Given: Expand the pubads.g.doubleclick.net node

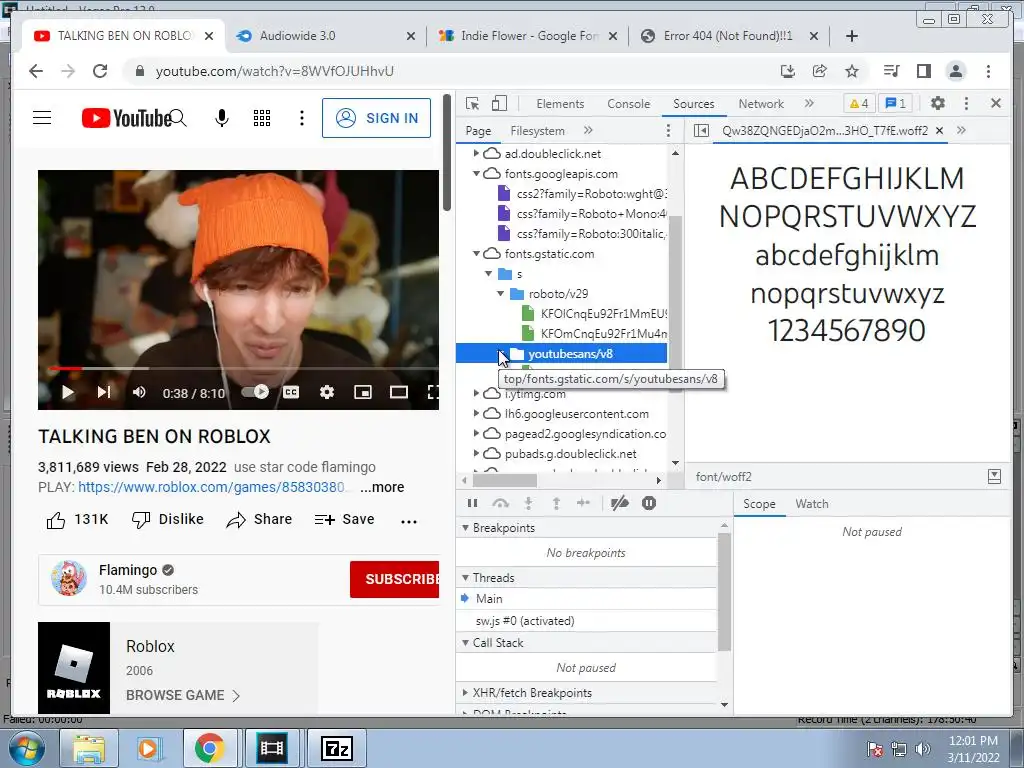Looking at the screenshot, I should point(476,453).
